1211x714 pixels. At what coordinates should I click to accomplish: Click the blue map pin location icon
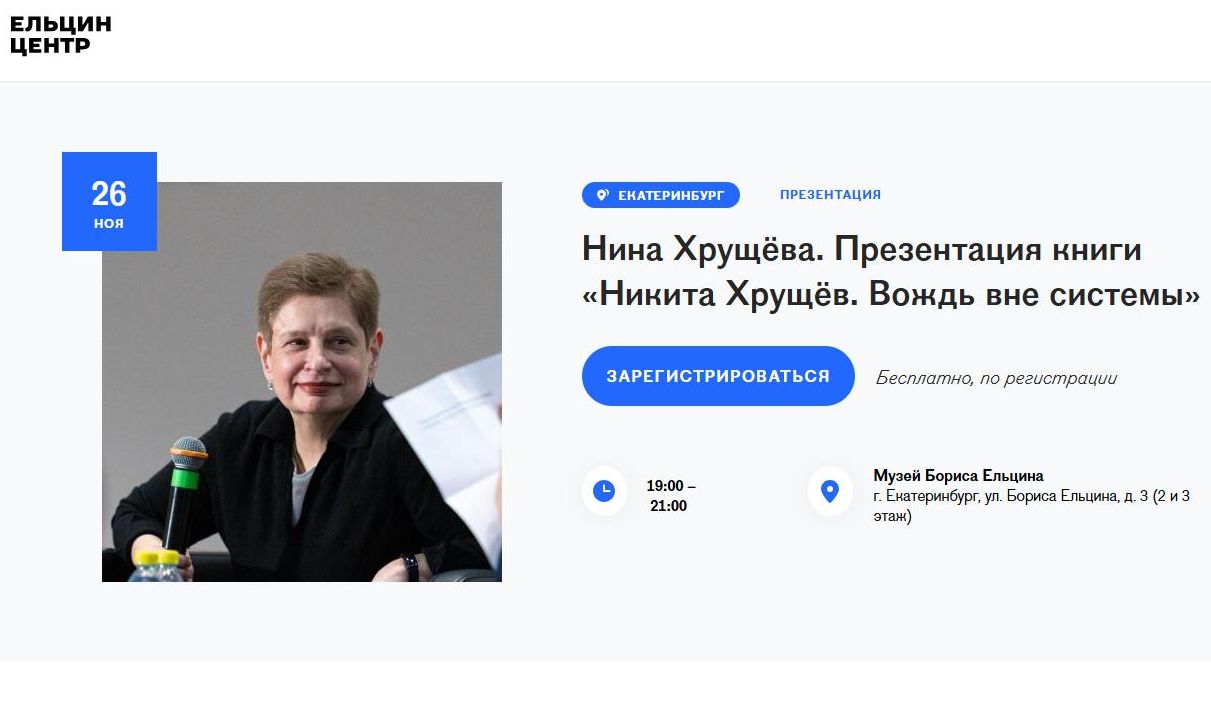point(829,491)
